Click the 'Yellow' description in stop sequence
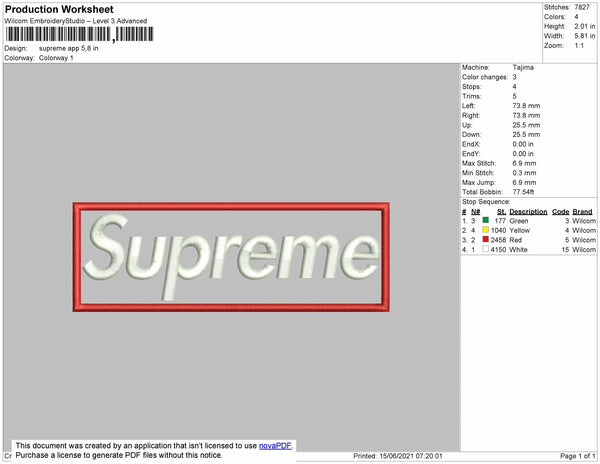Viewport: 600px width, 464px height. tap(520, 231)
